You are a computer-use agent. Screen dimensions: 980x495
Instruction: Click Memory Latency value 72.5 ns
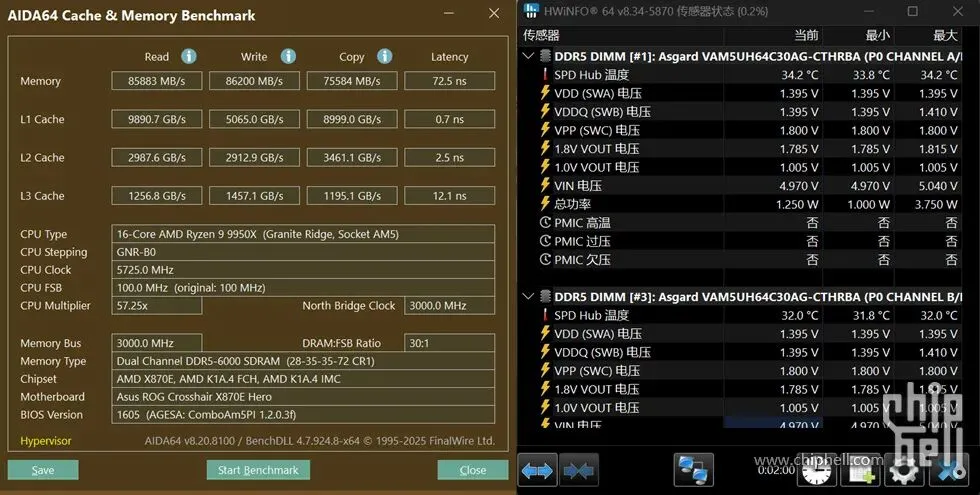[450, 81]
